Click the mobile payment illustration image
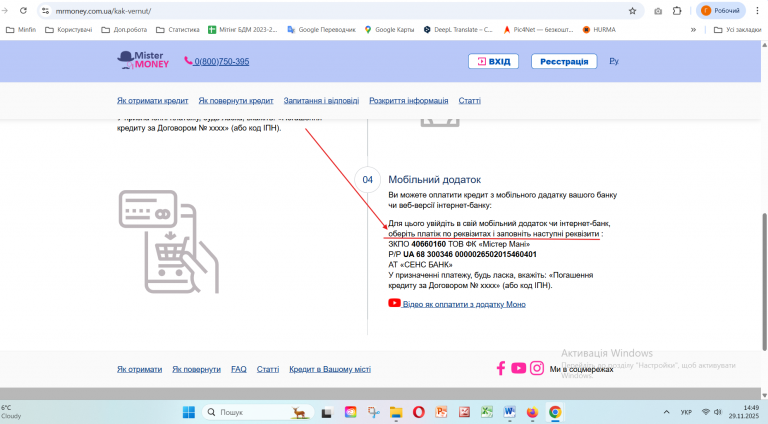The width and height of the screenshot is (768, 424). (169, 242)
